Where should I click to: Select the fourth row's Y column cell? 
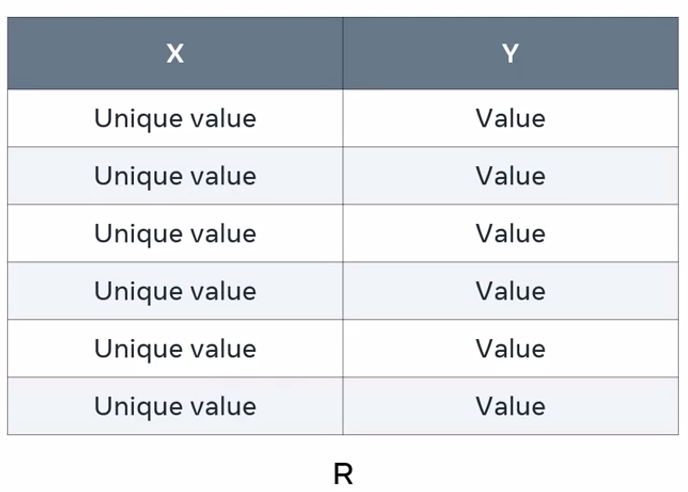coord(510,291)
